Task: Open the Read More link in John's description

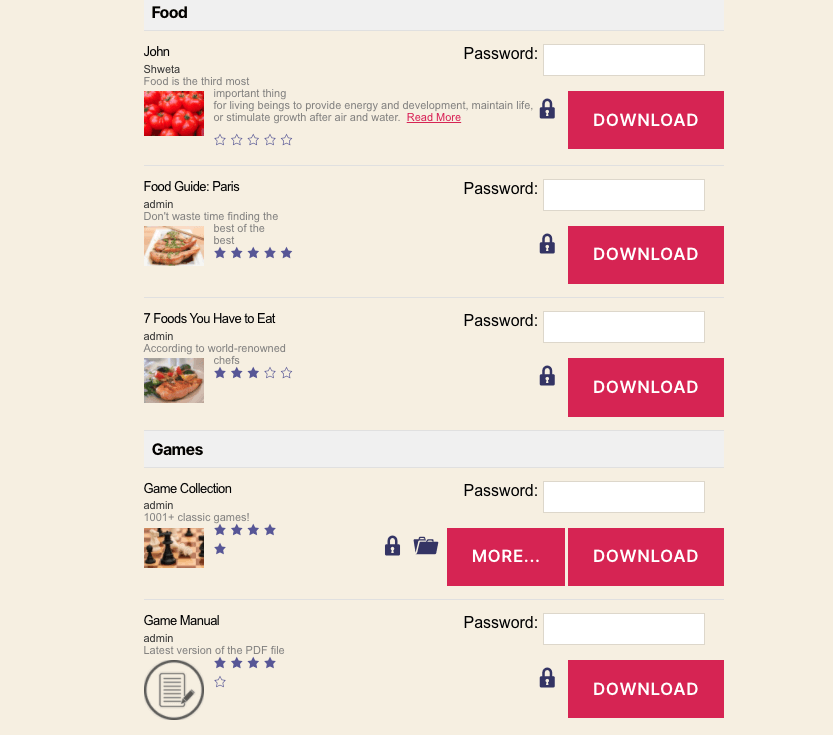Action: (x=434, y=117)
